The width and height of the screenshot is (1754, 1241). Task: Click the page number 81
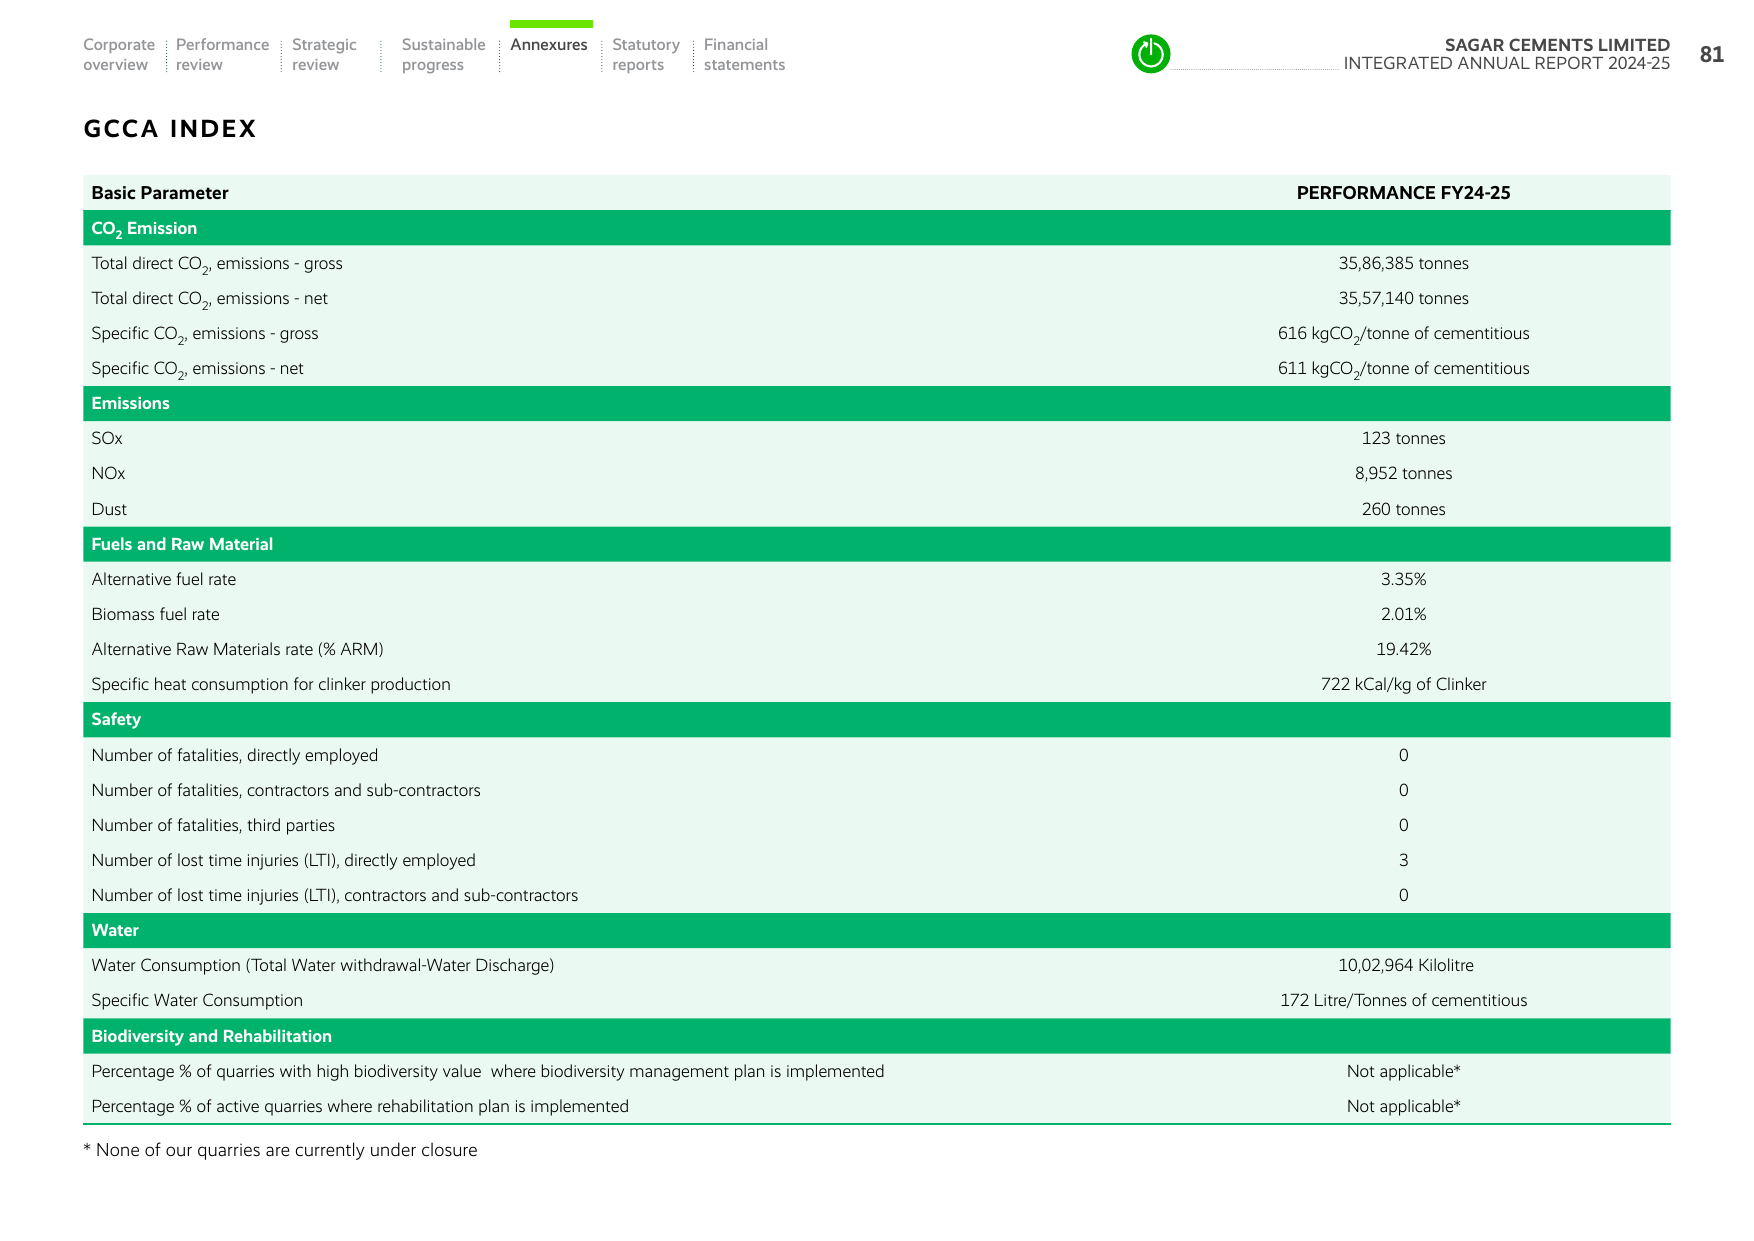pyautogui.click(x=1711, y=55)
